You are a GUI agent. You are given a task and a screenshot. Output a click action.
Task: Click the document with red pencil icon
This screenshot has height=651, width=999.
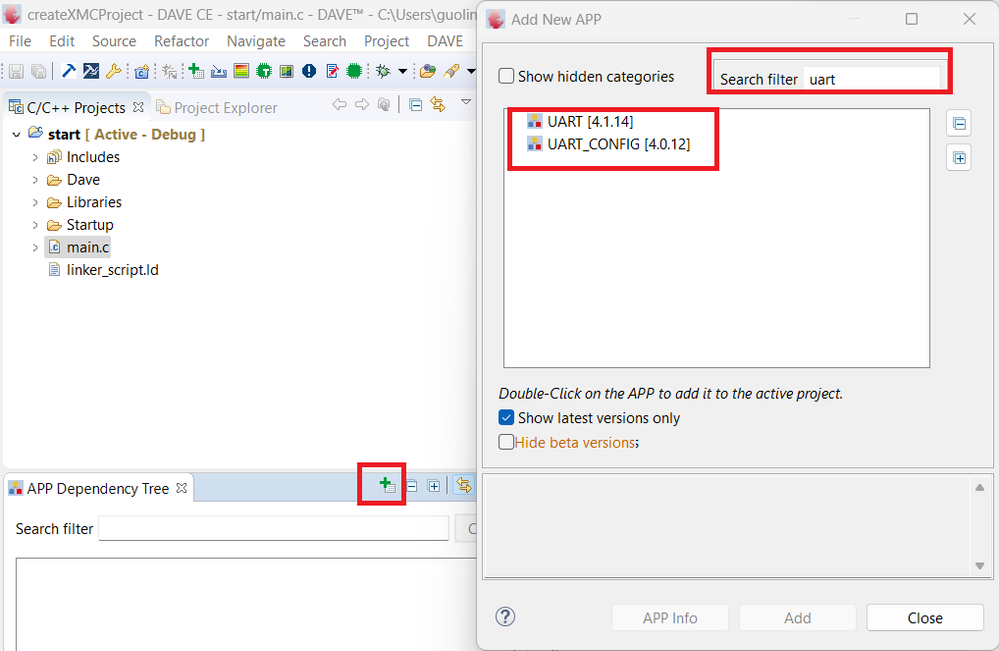coord(332,71)
